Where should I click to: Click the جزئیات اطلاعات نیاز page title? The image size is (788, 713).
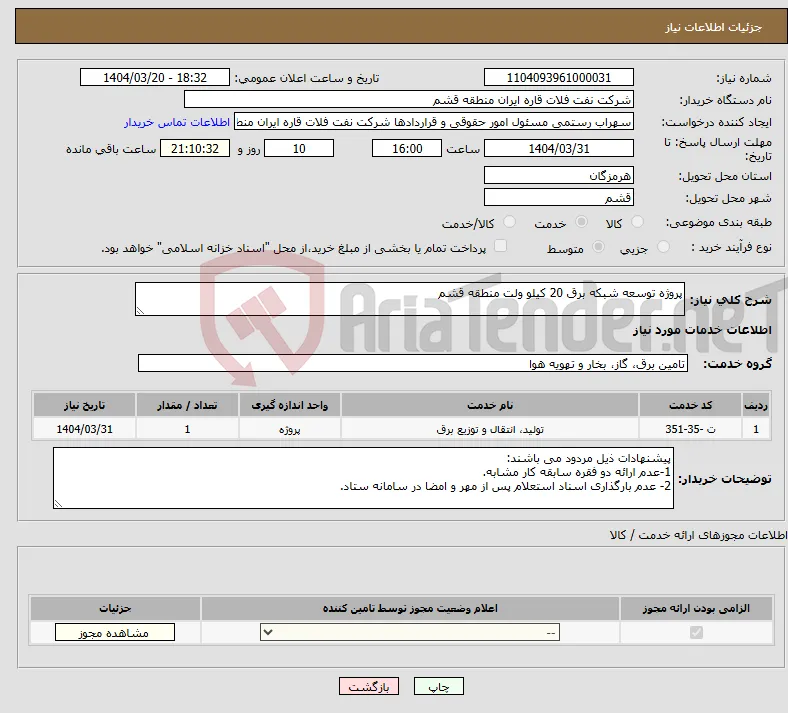(714, 27)
